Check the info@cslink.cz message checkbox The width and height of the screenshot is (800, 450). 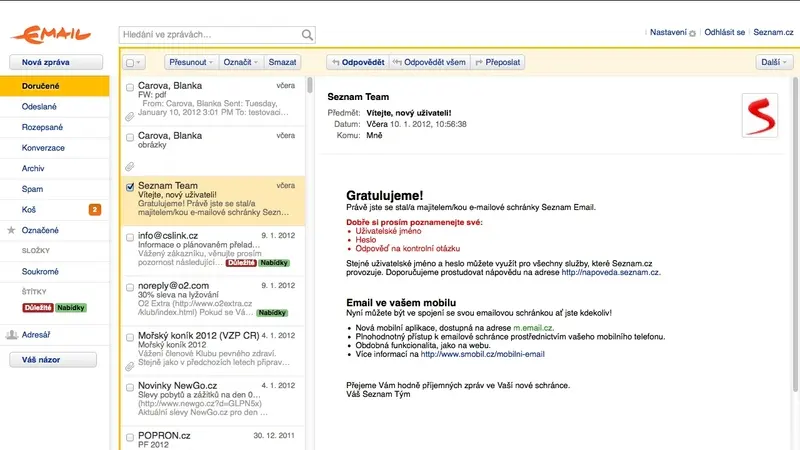tap(130, 237)
